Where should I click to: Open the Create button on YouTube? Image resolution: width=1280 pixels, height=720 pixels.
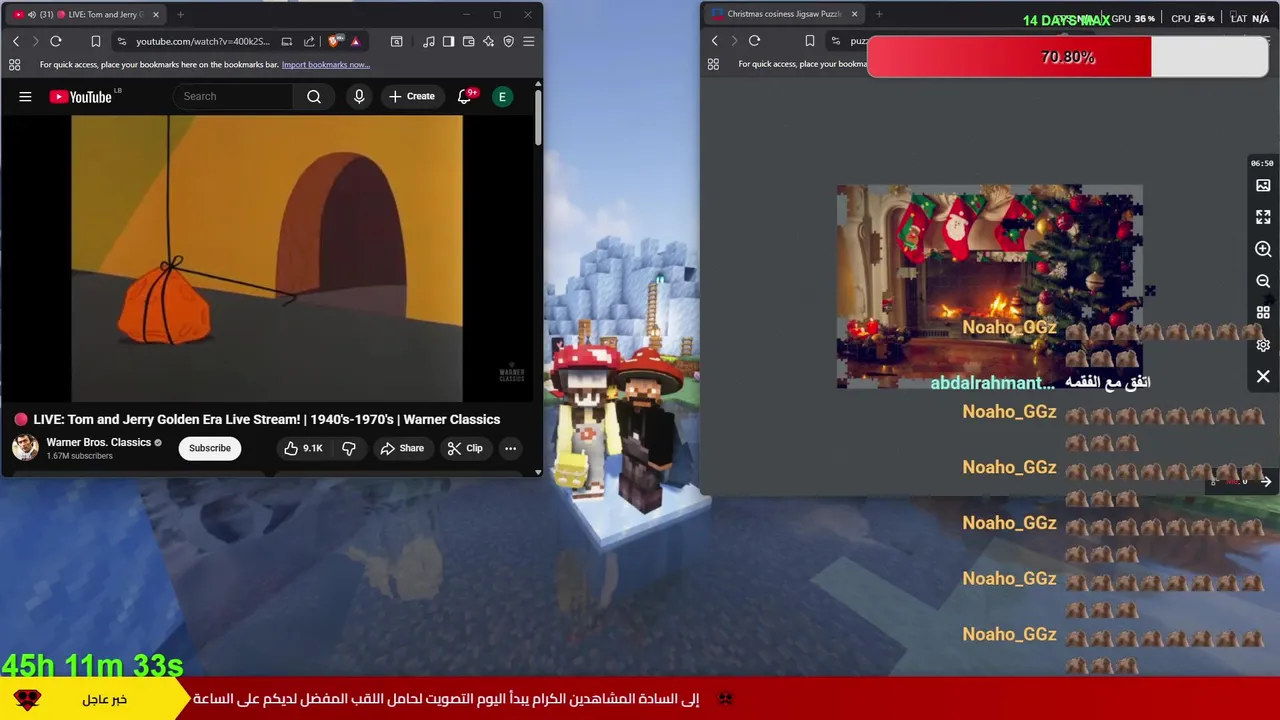click(x=412, y=96)
